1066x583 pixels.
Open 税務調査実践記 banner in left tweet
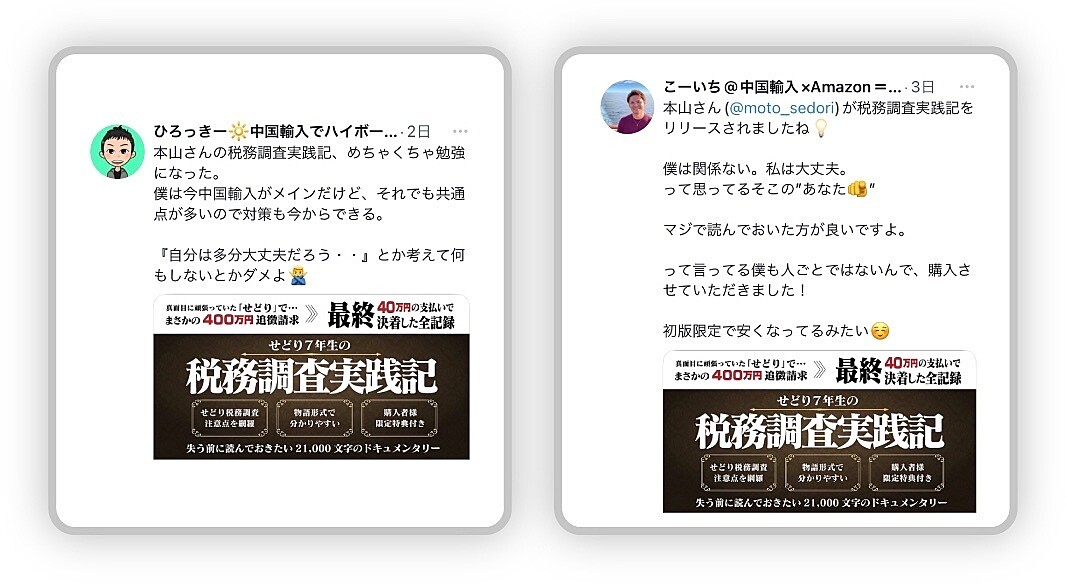pyautogui.click(x=311, y=376)
